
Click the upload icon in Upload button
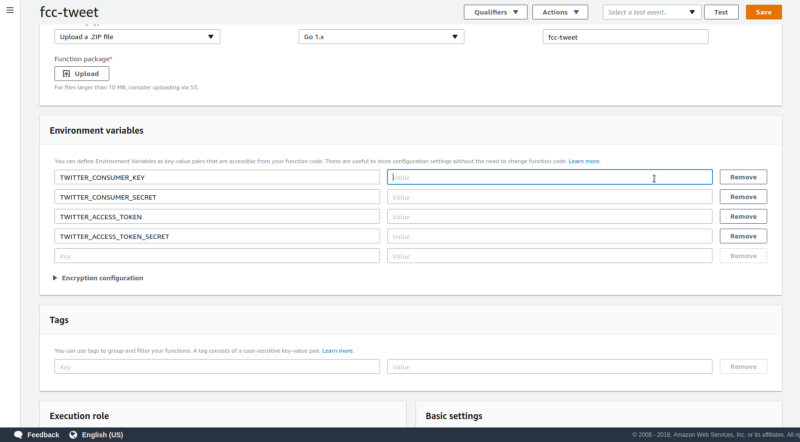click(x=66, y=73)
